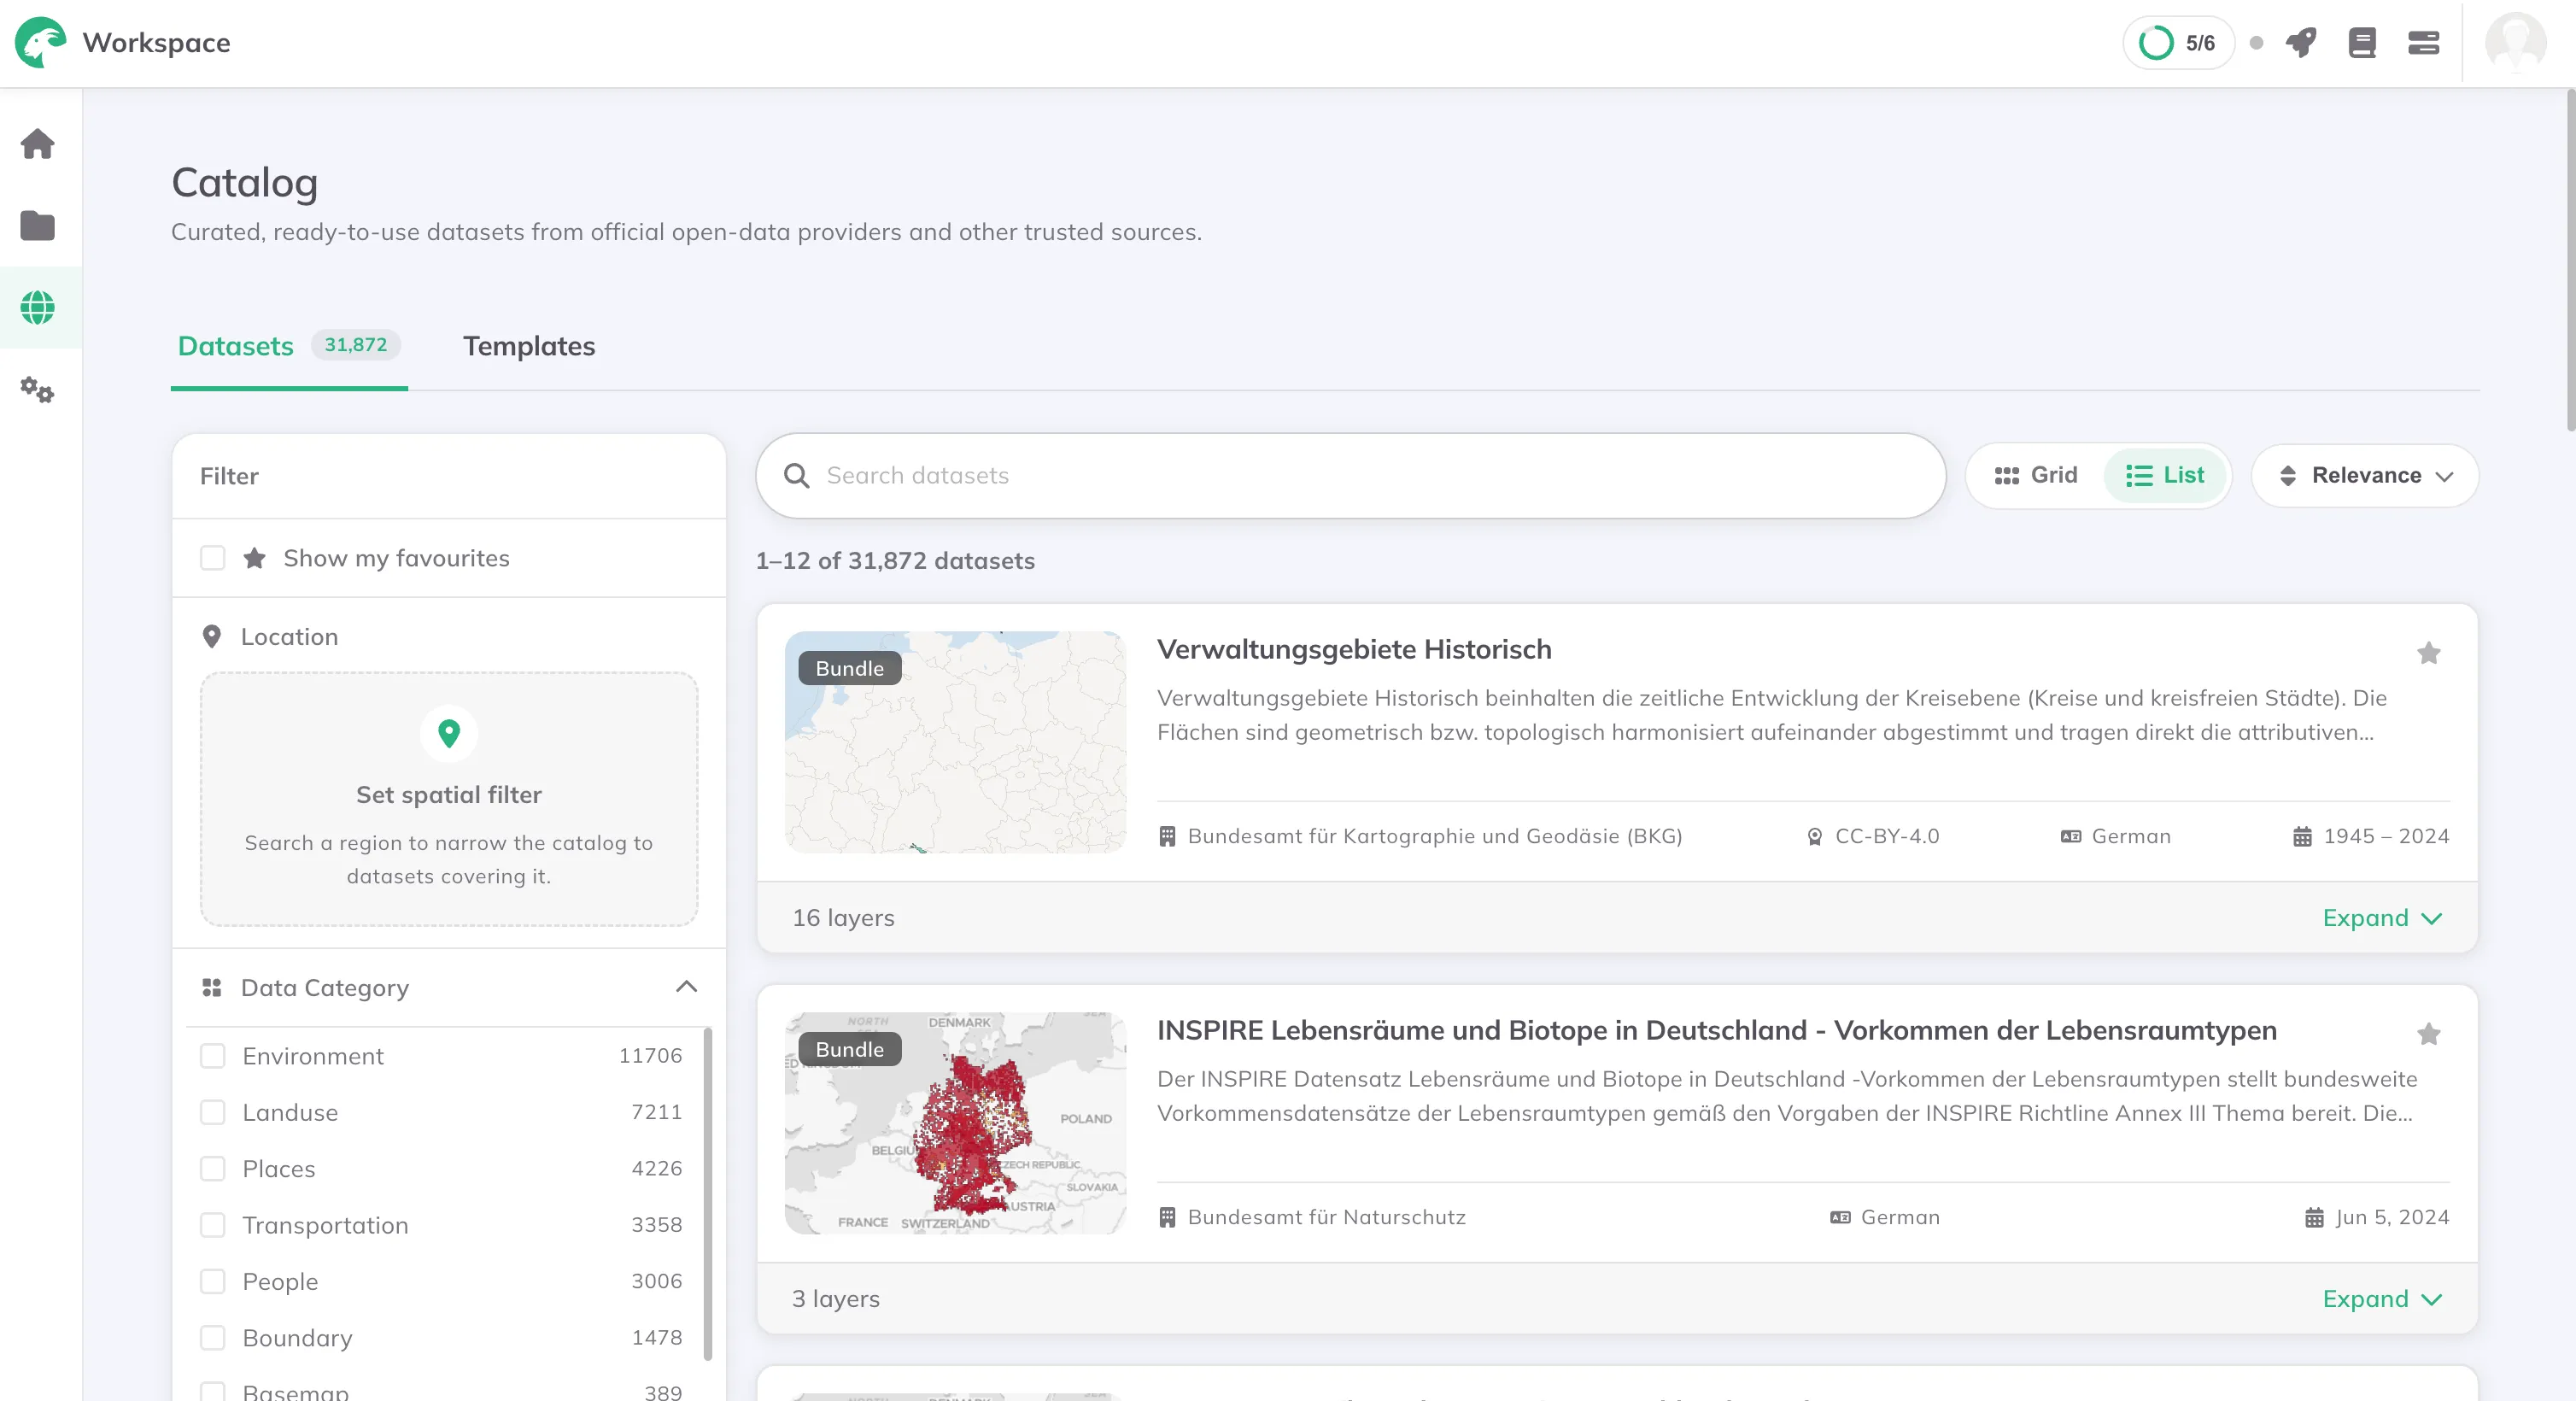Switch to List view
This screenshot has height=1401, width=2576.
[x=2165, y=476]
